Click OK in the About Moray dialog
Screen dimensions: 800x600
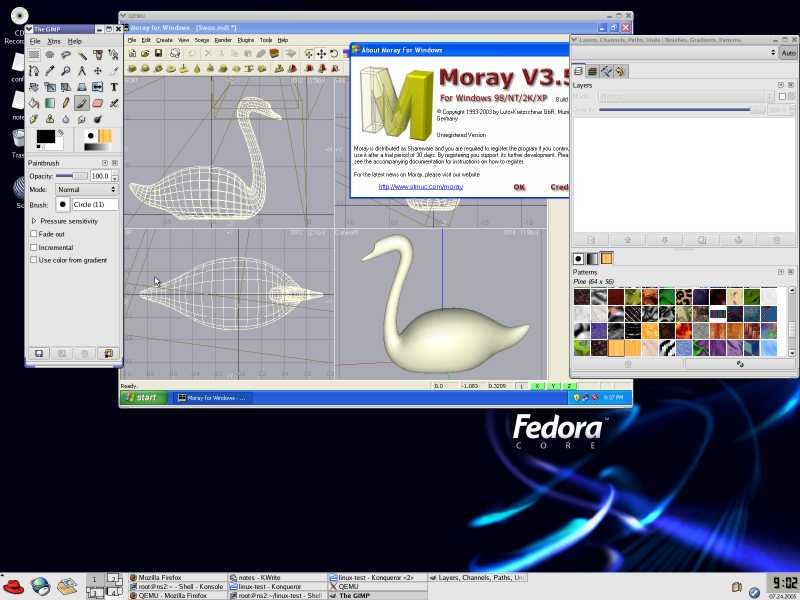coord(519,187)
